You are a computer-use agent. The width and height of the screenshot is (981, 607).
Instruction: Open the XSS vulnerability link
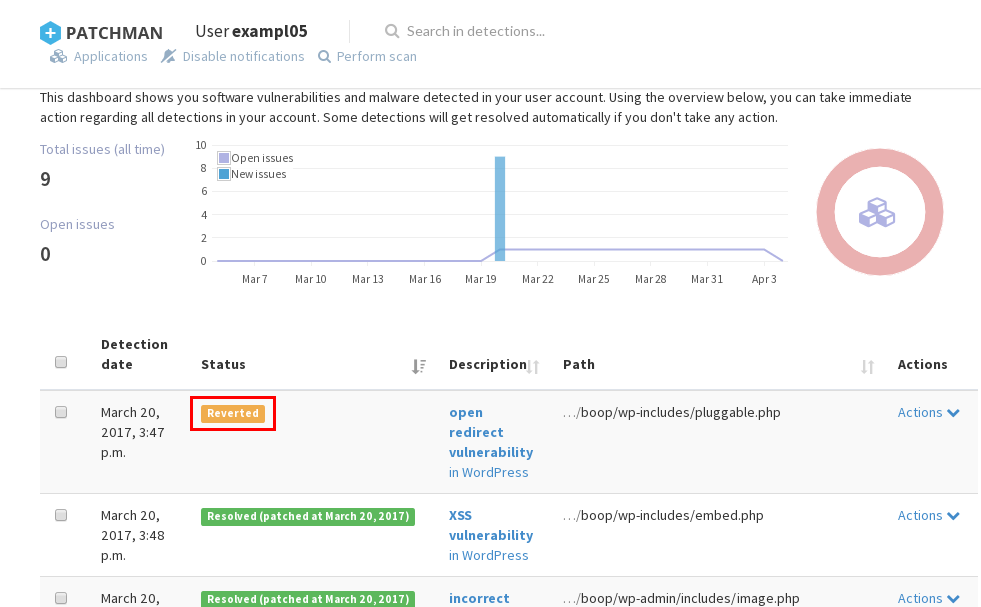(490, 526)
